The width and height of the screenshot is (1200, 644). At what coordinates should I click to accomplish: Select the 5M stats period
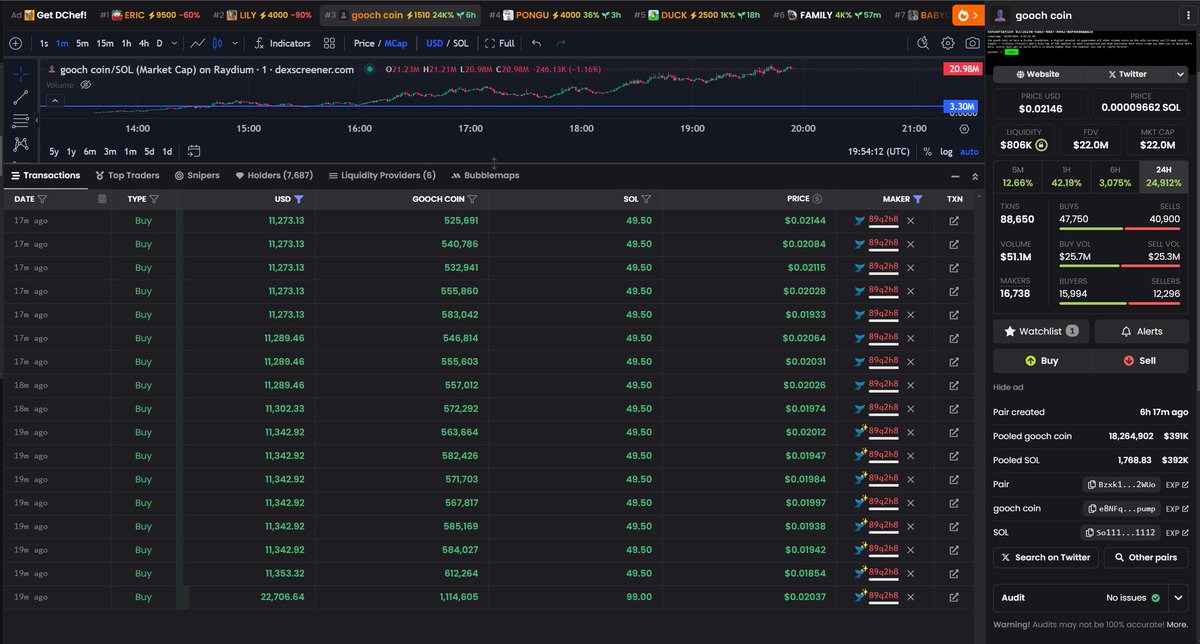click(1017, 176)
